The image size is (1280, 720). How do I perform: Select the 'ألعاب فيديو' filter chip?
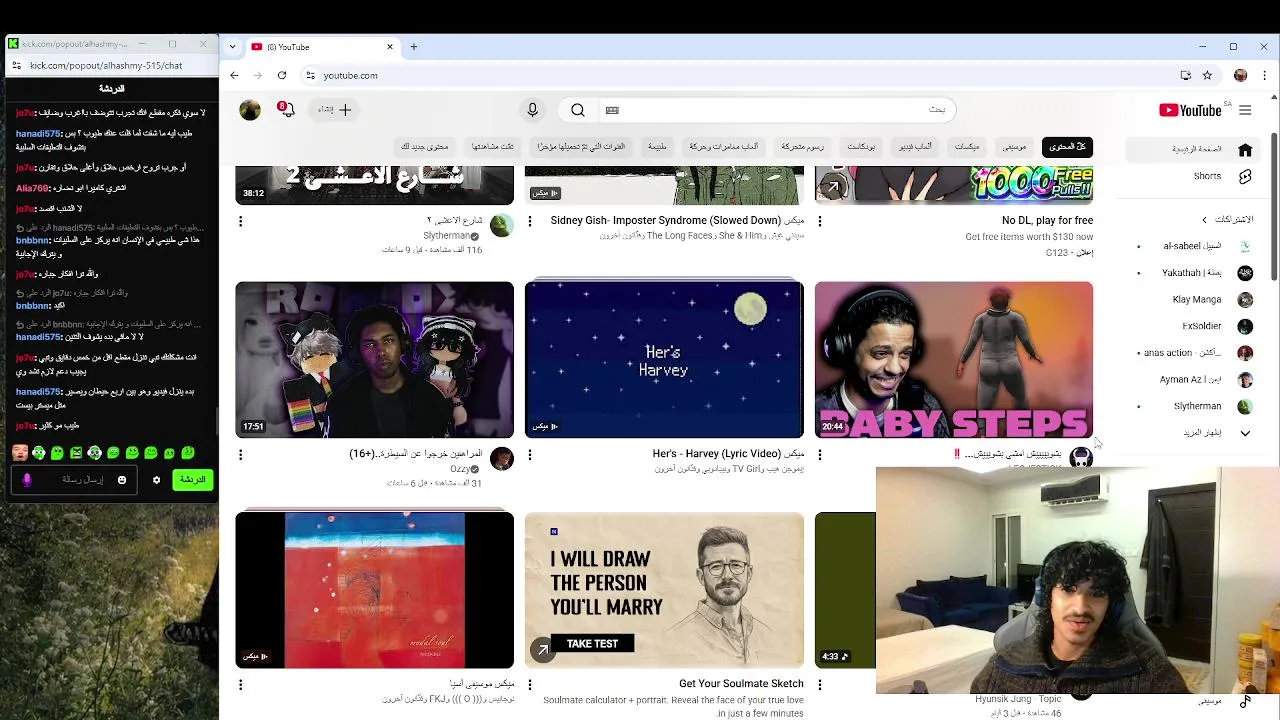click(x=915, y=147)
